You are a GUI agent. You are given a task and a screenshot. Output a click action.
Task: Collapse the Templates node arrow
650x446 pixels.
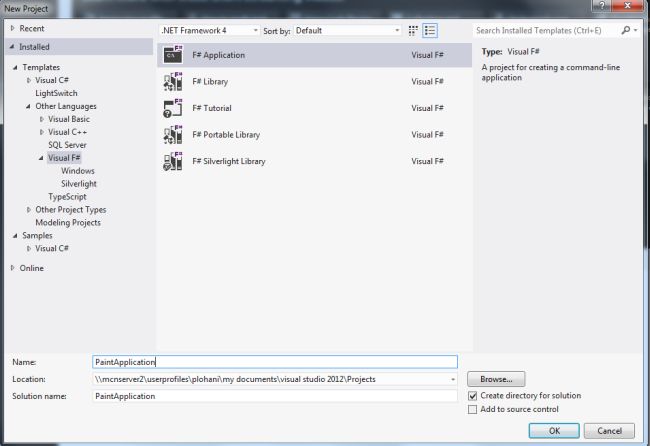tap(15, 68)
